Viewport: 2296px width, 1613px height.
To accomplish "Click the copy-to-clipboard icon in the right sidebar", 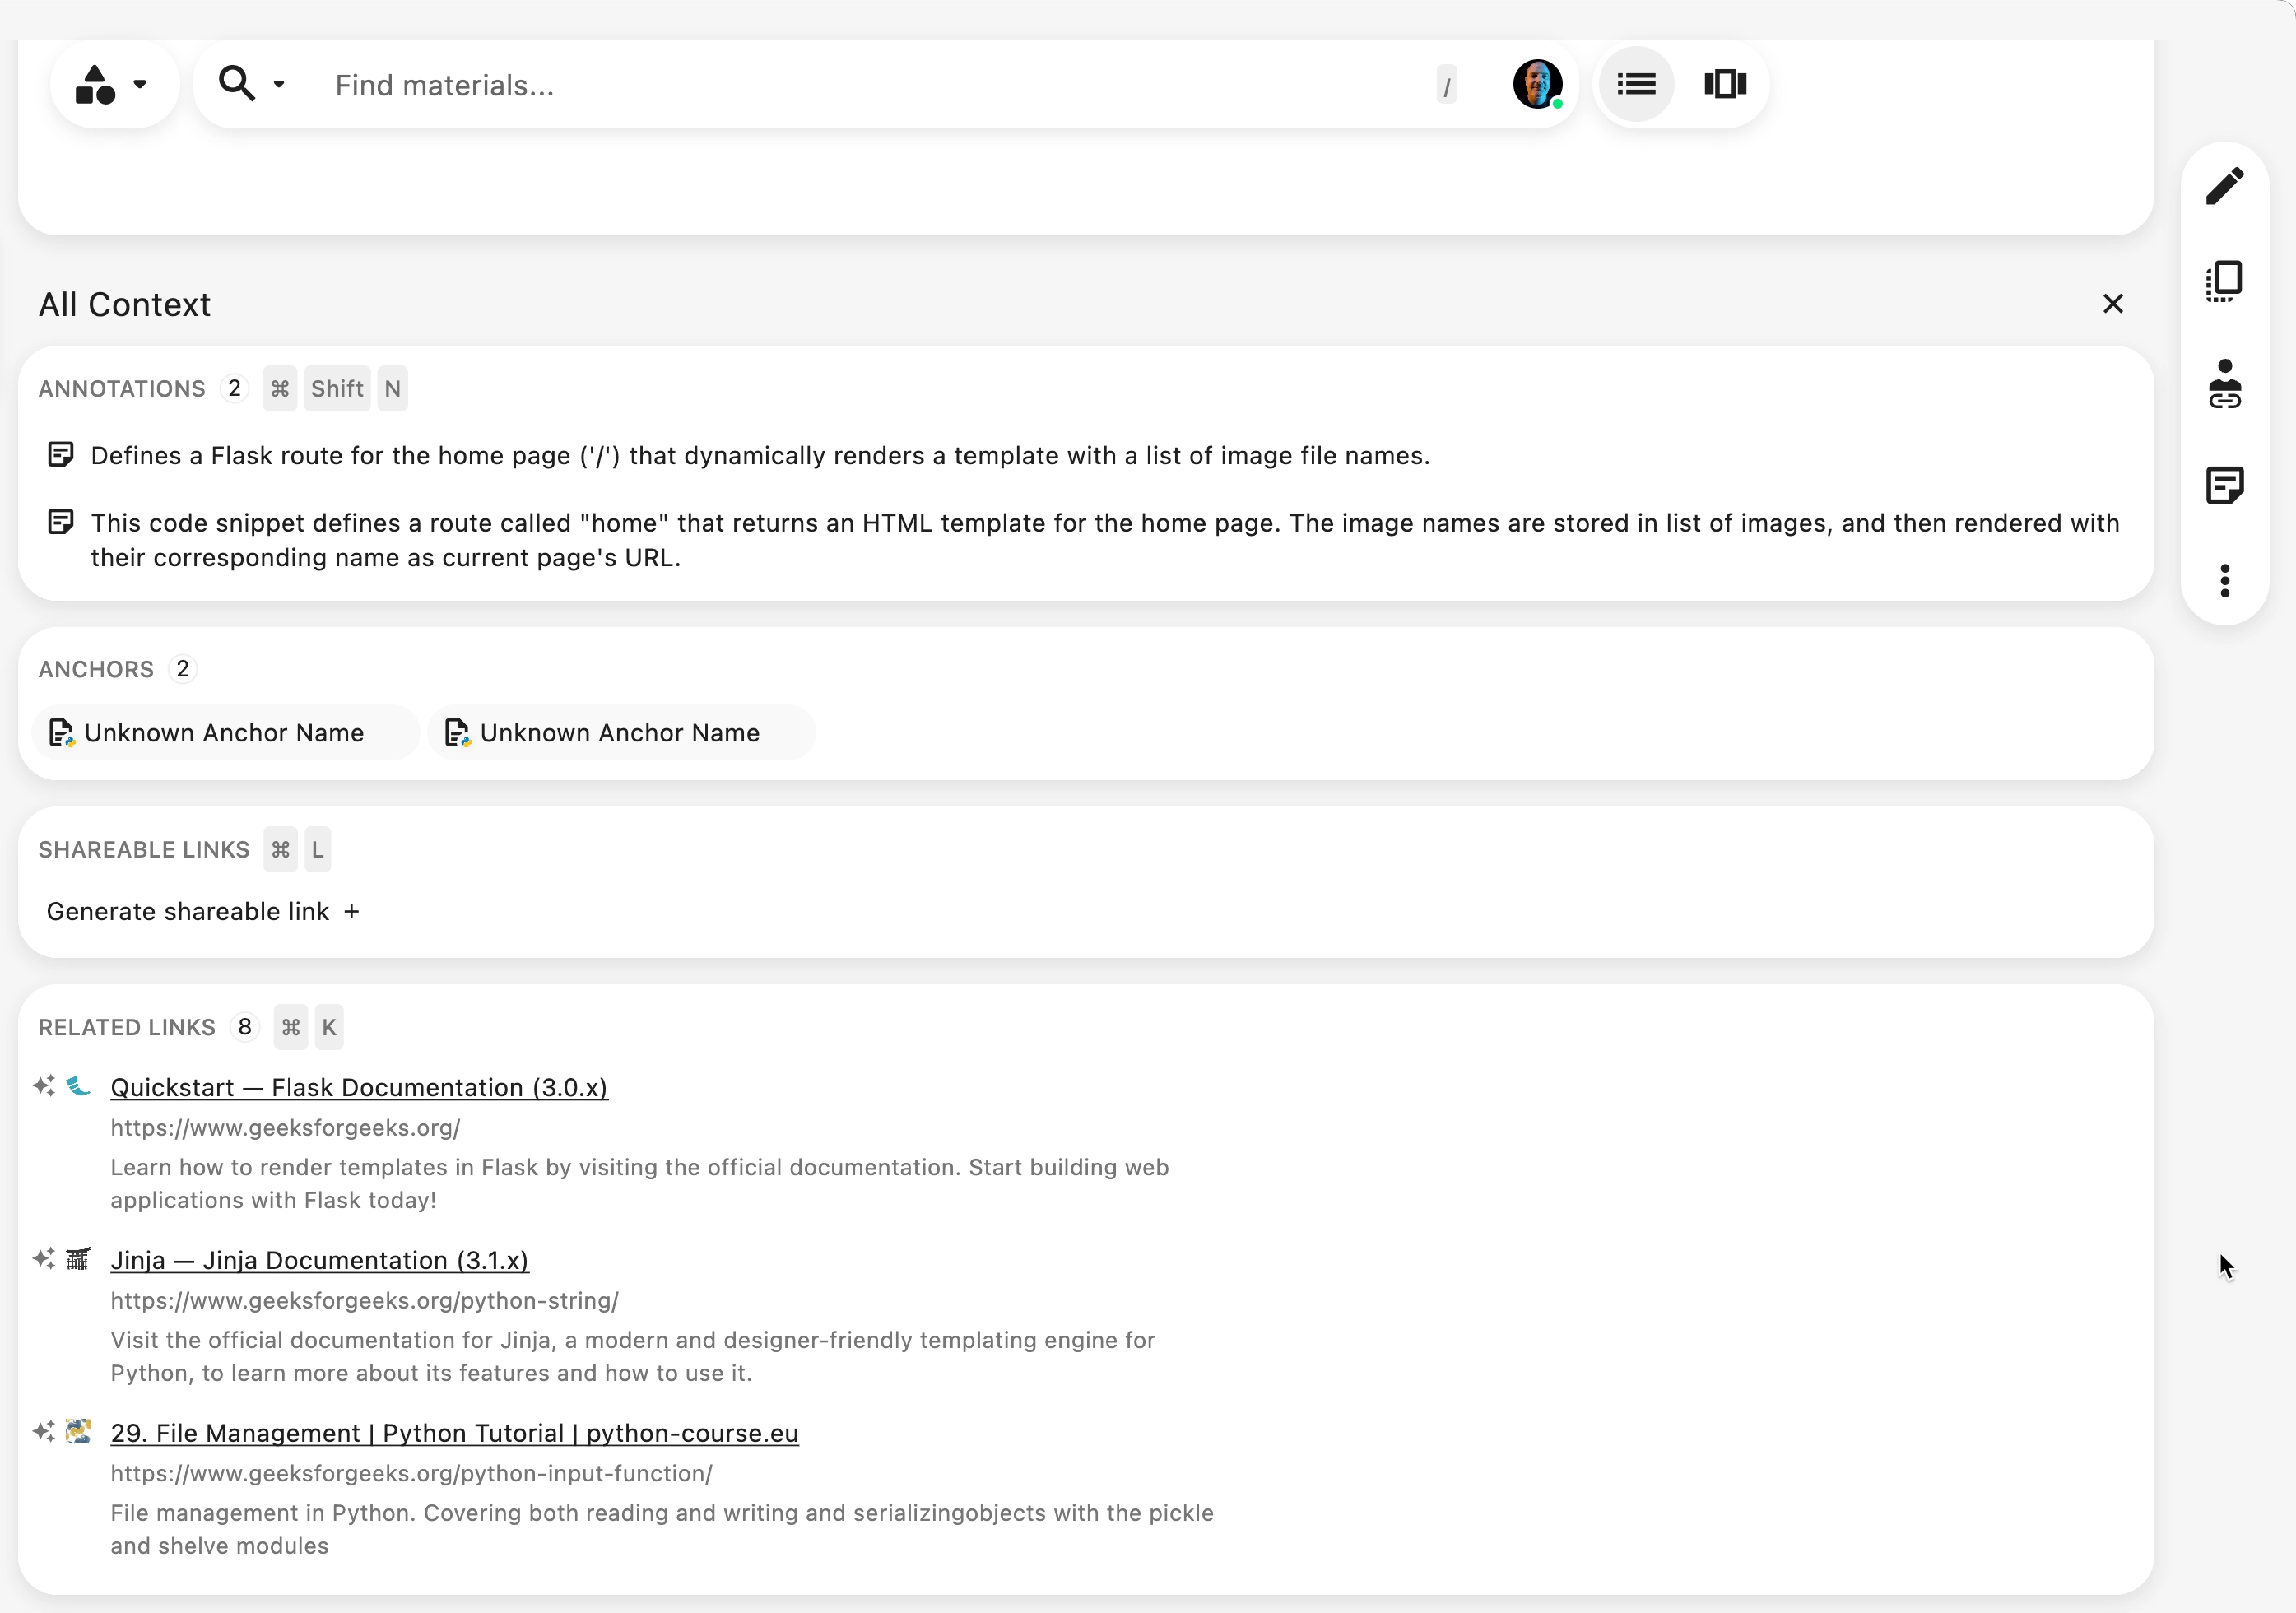I will coord(2224,281).
